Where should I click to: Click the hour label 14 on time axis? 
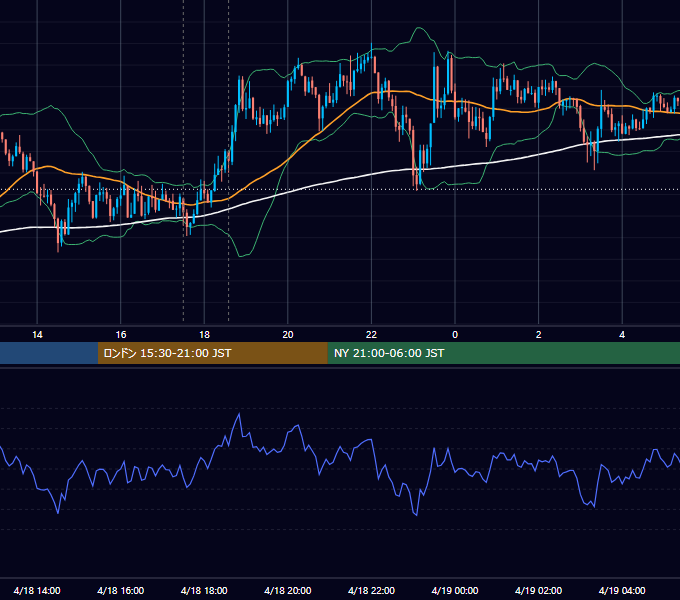37,335
